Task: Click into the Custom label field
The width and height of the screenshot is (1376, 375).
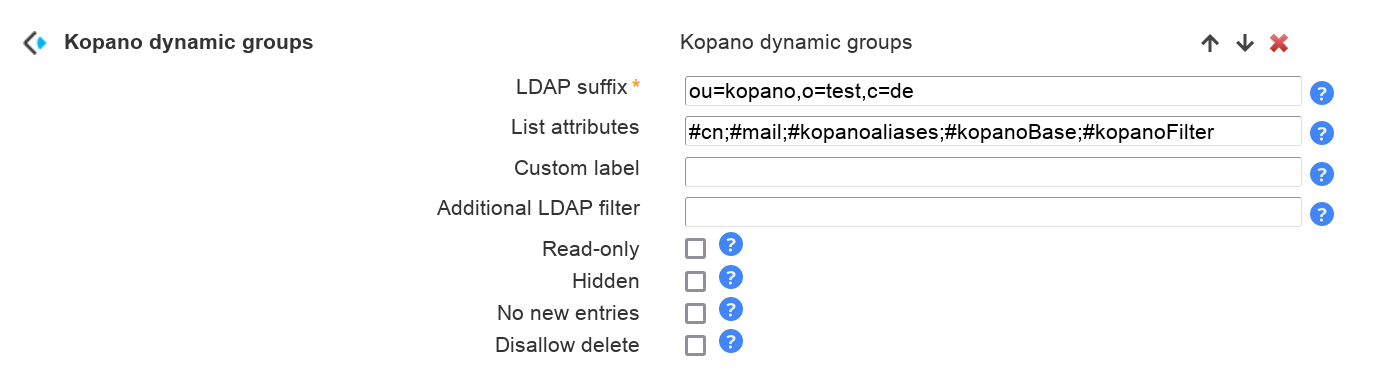Action: (993, 172)
